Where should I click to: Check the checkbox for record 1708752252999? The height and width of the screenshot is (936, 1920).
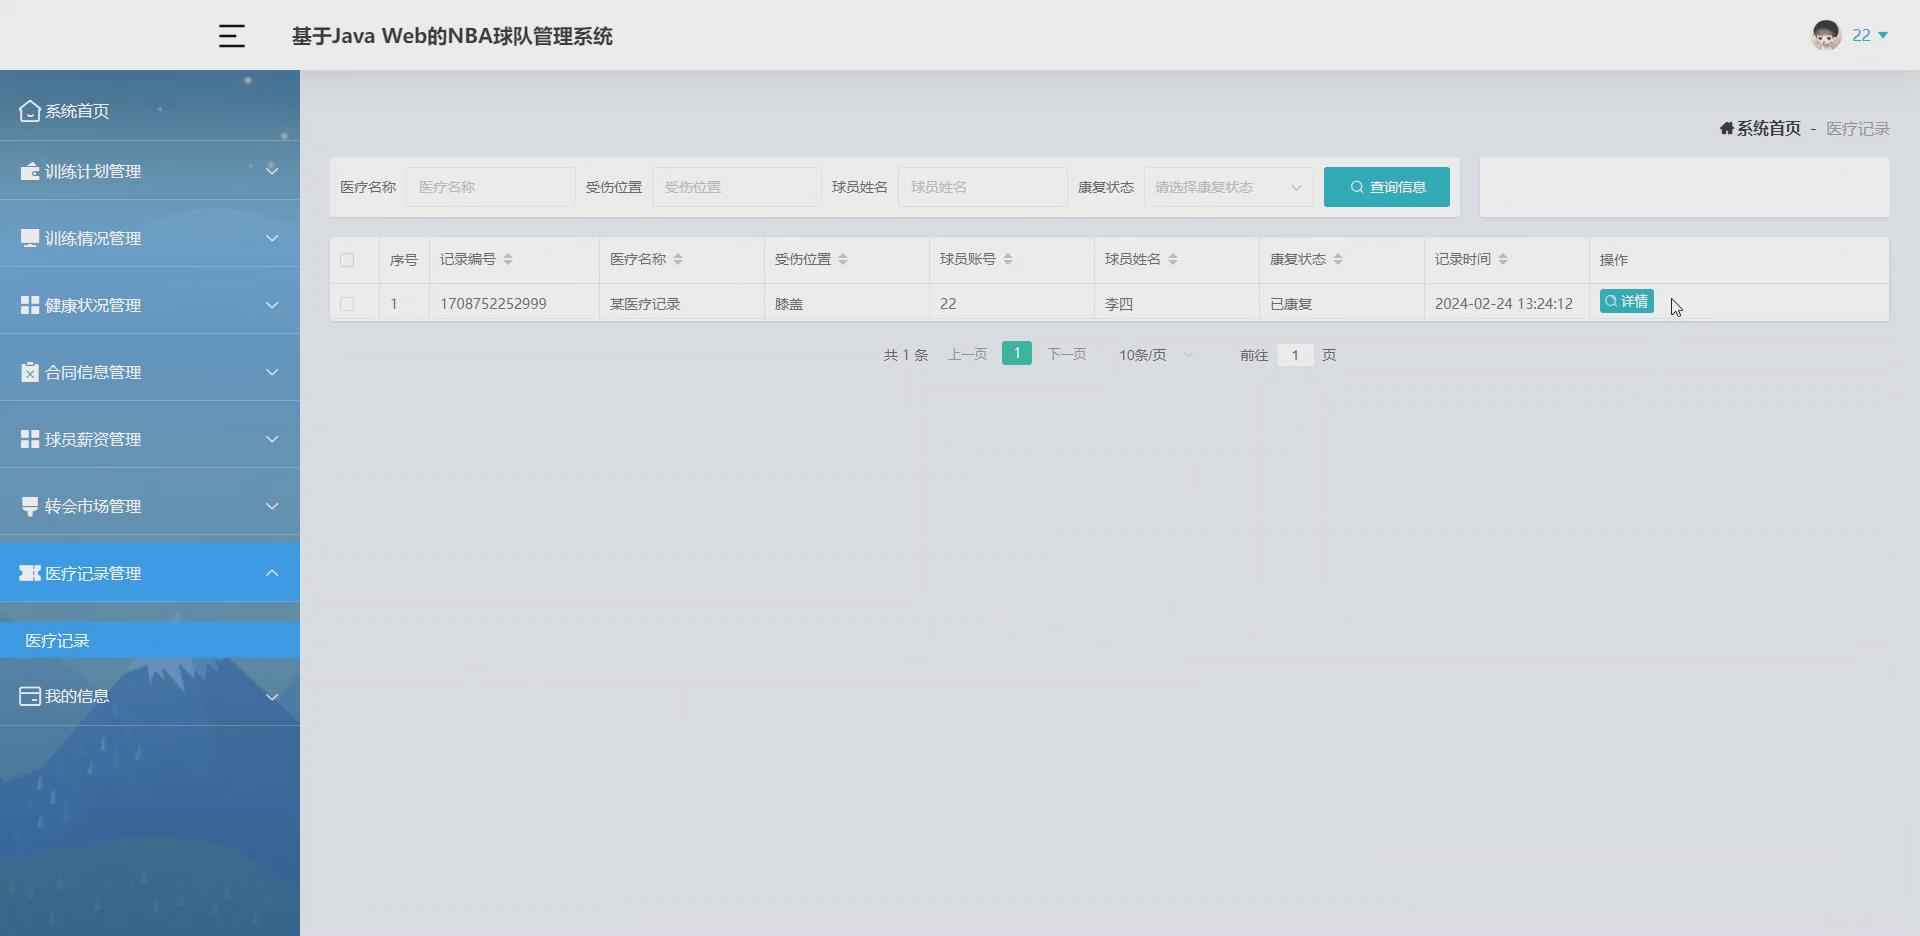tap(348, 303)
